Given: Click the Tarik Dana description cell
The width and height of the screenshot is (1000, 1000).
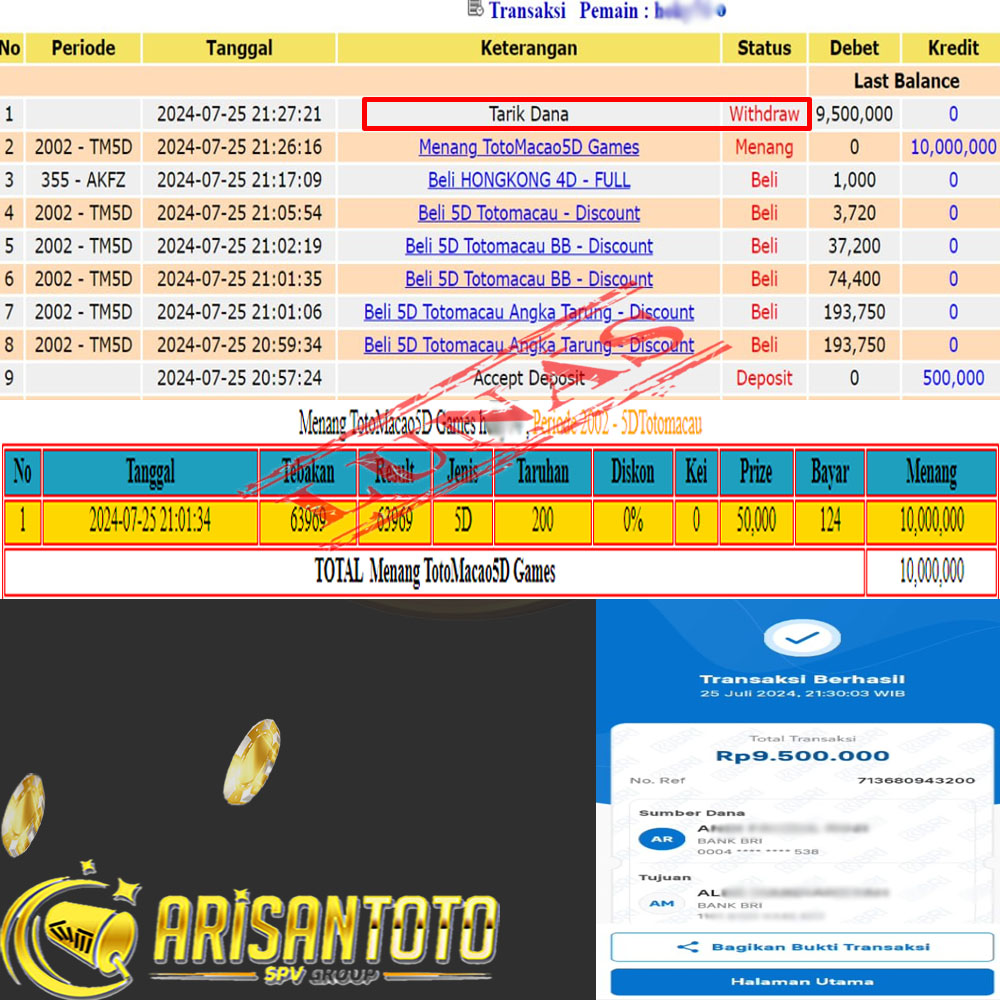Looking at the screenshot, I should (529, 114).
